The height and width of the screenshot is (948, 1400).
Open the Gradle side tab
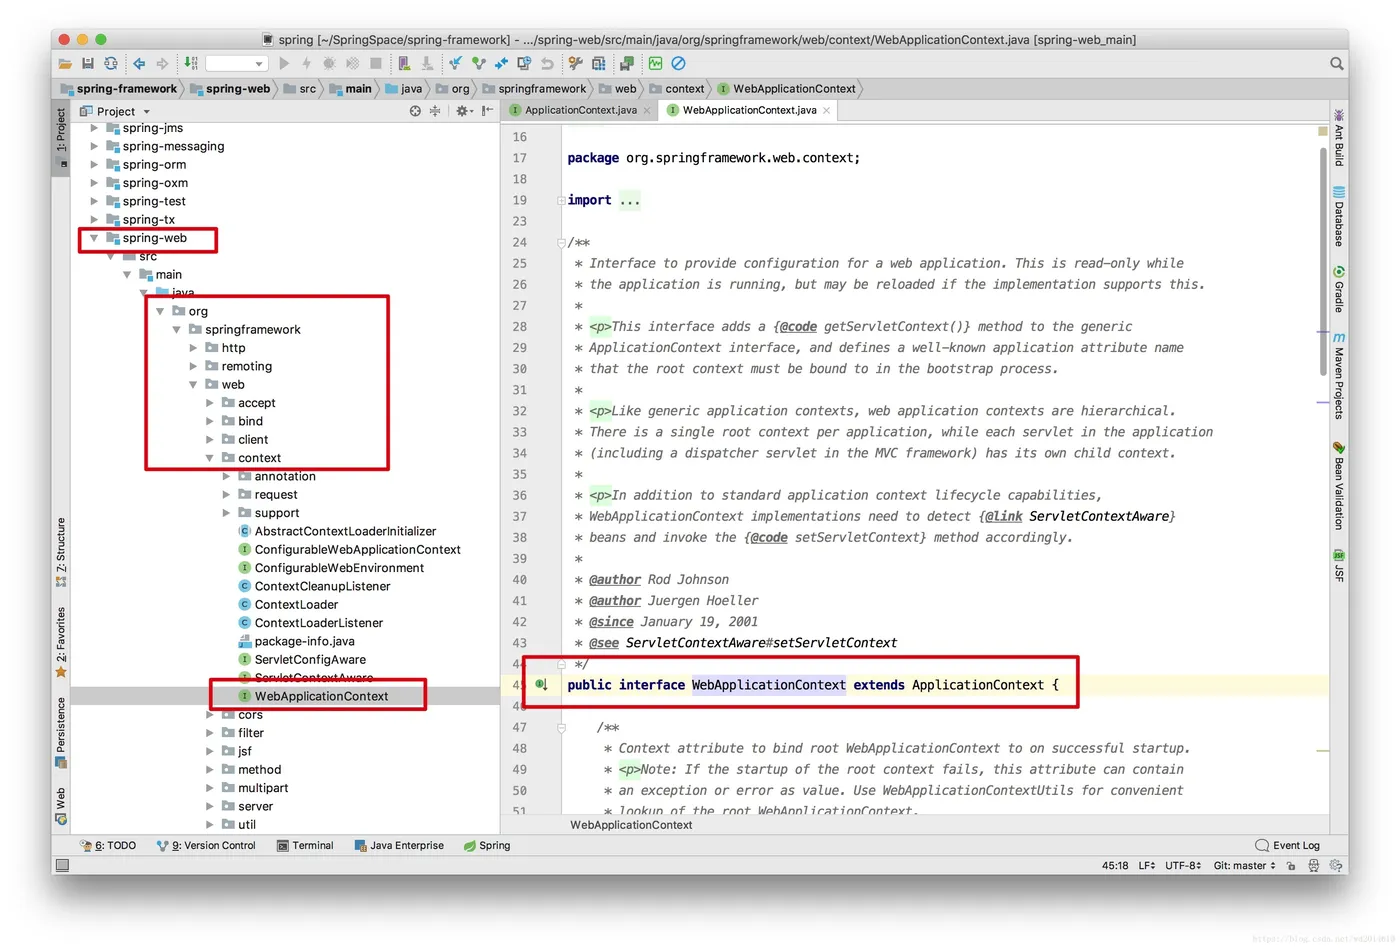pos(1339,289)
